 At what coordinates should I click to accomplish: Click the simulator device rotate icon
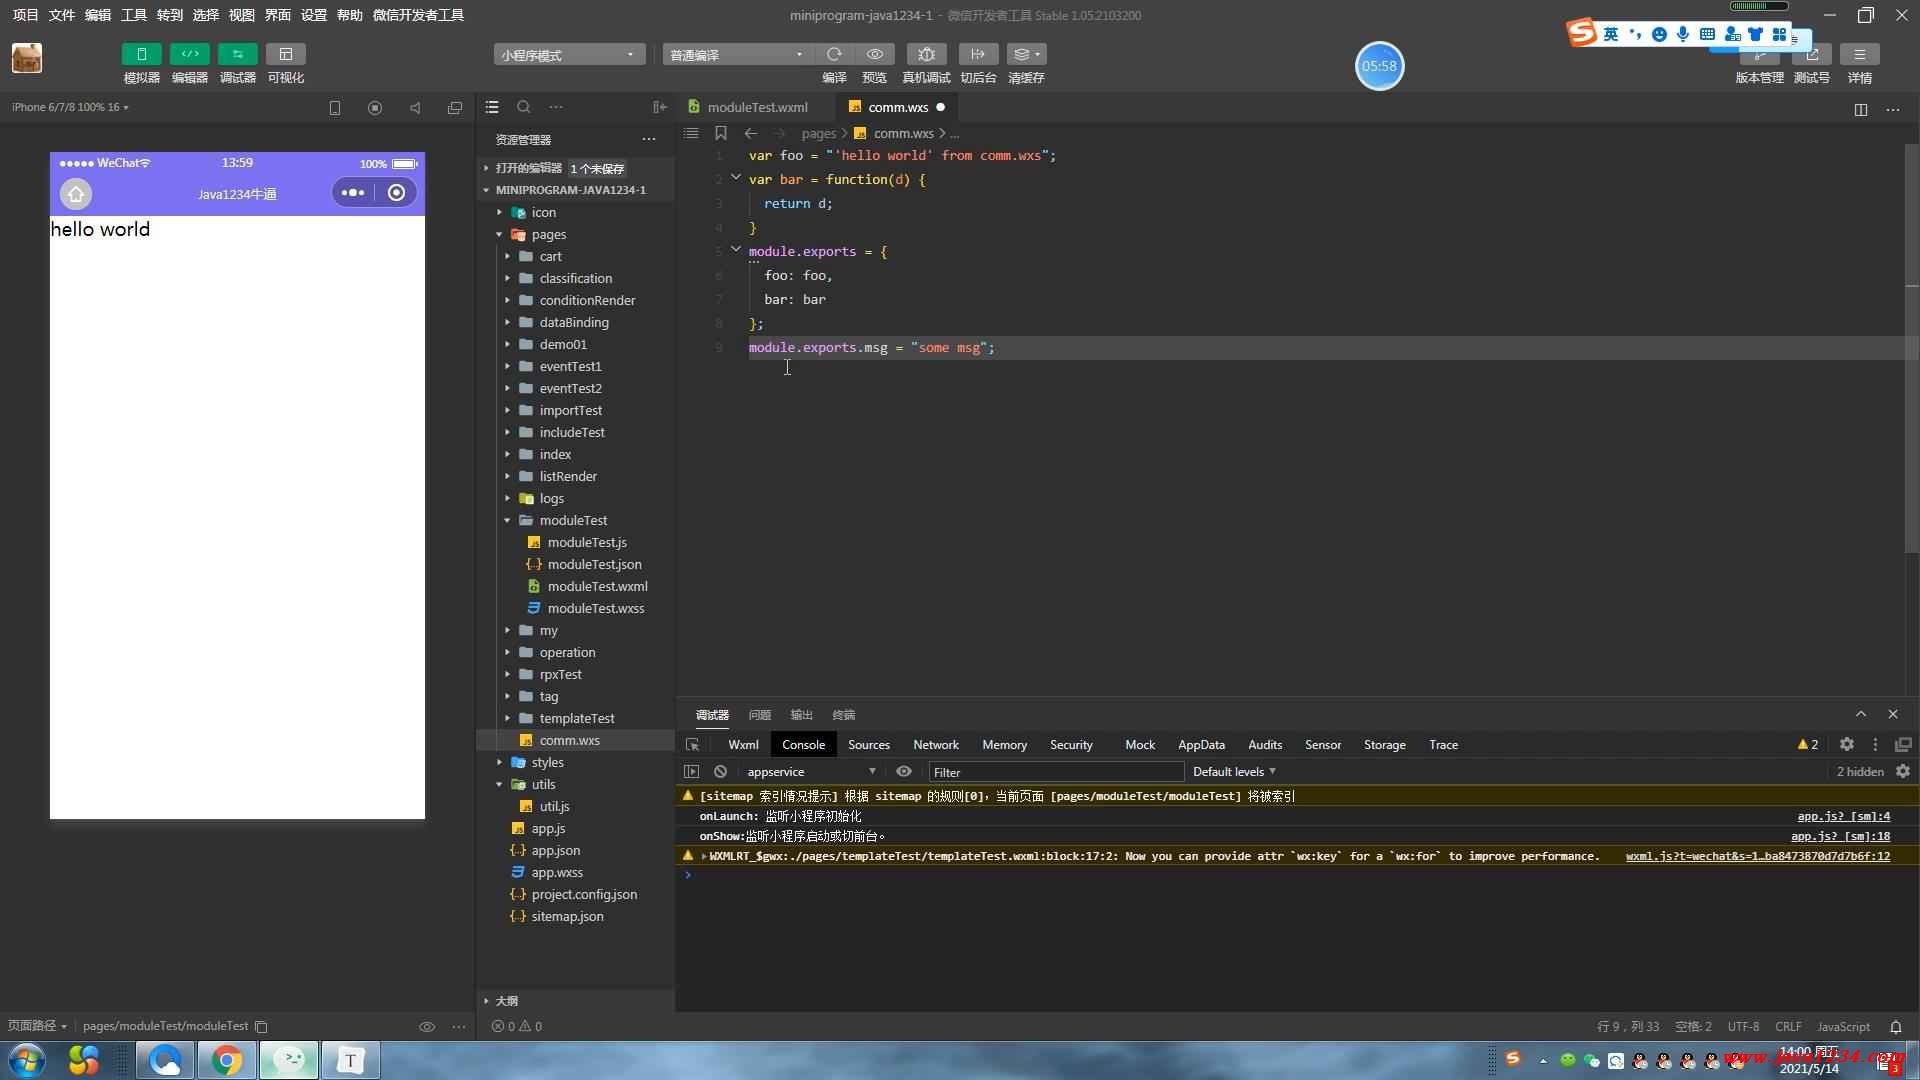(335, 107)
